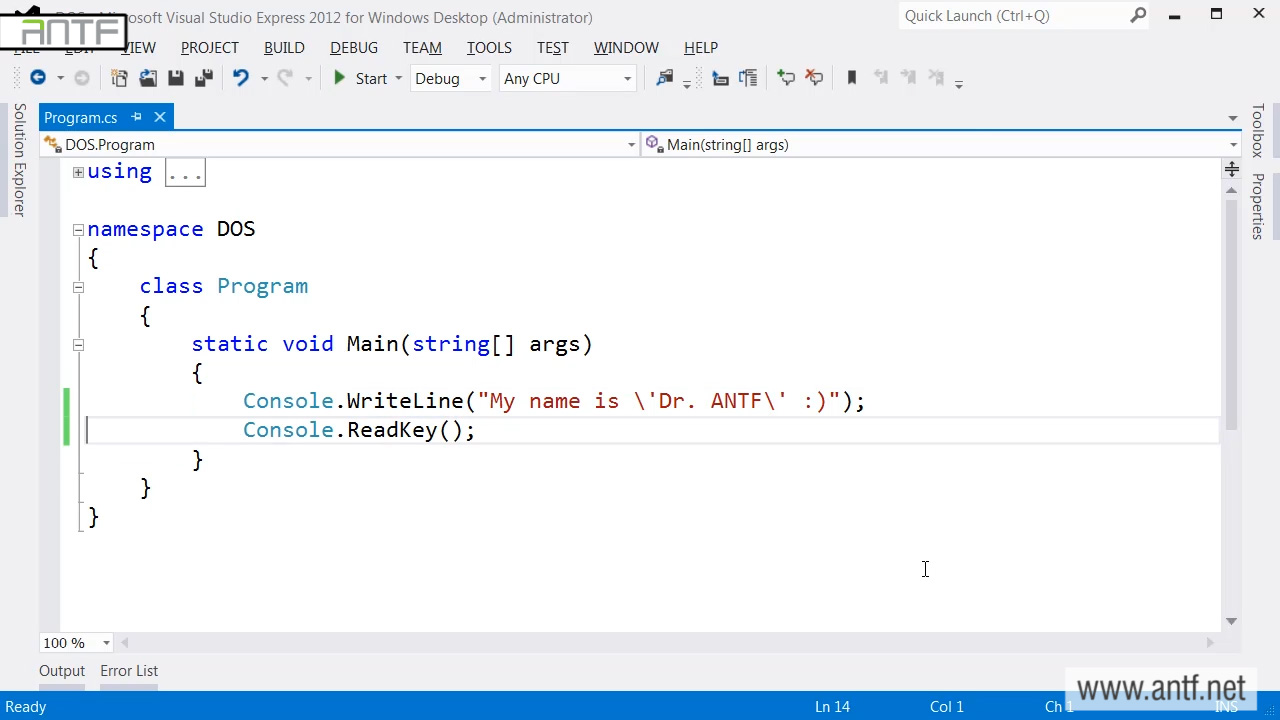Screen dimensions: 1280x720
Task: Save all files with Save All icon
Action: 204,78
